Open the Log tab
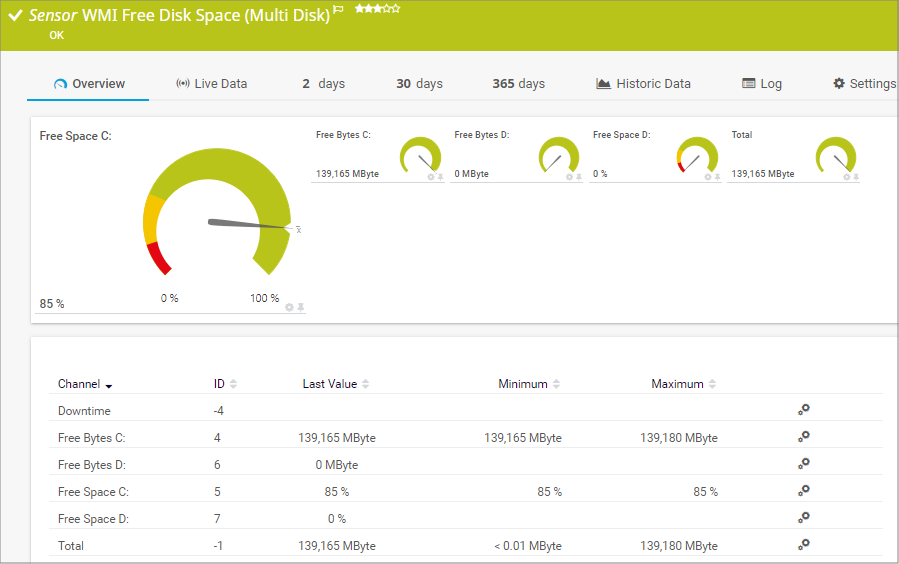The width and height of the screenshot is (899, 564). (x=762, y=84)
